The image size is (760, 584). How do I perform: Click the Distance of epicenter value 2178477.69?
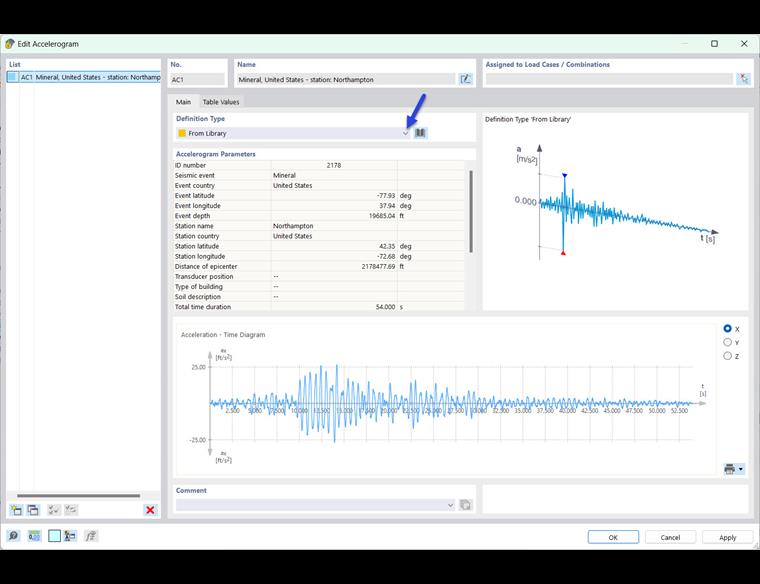pyautogui.click(x=379, y=267)
